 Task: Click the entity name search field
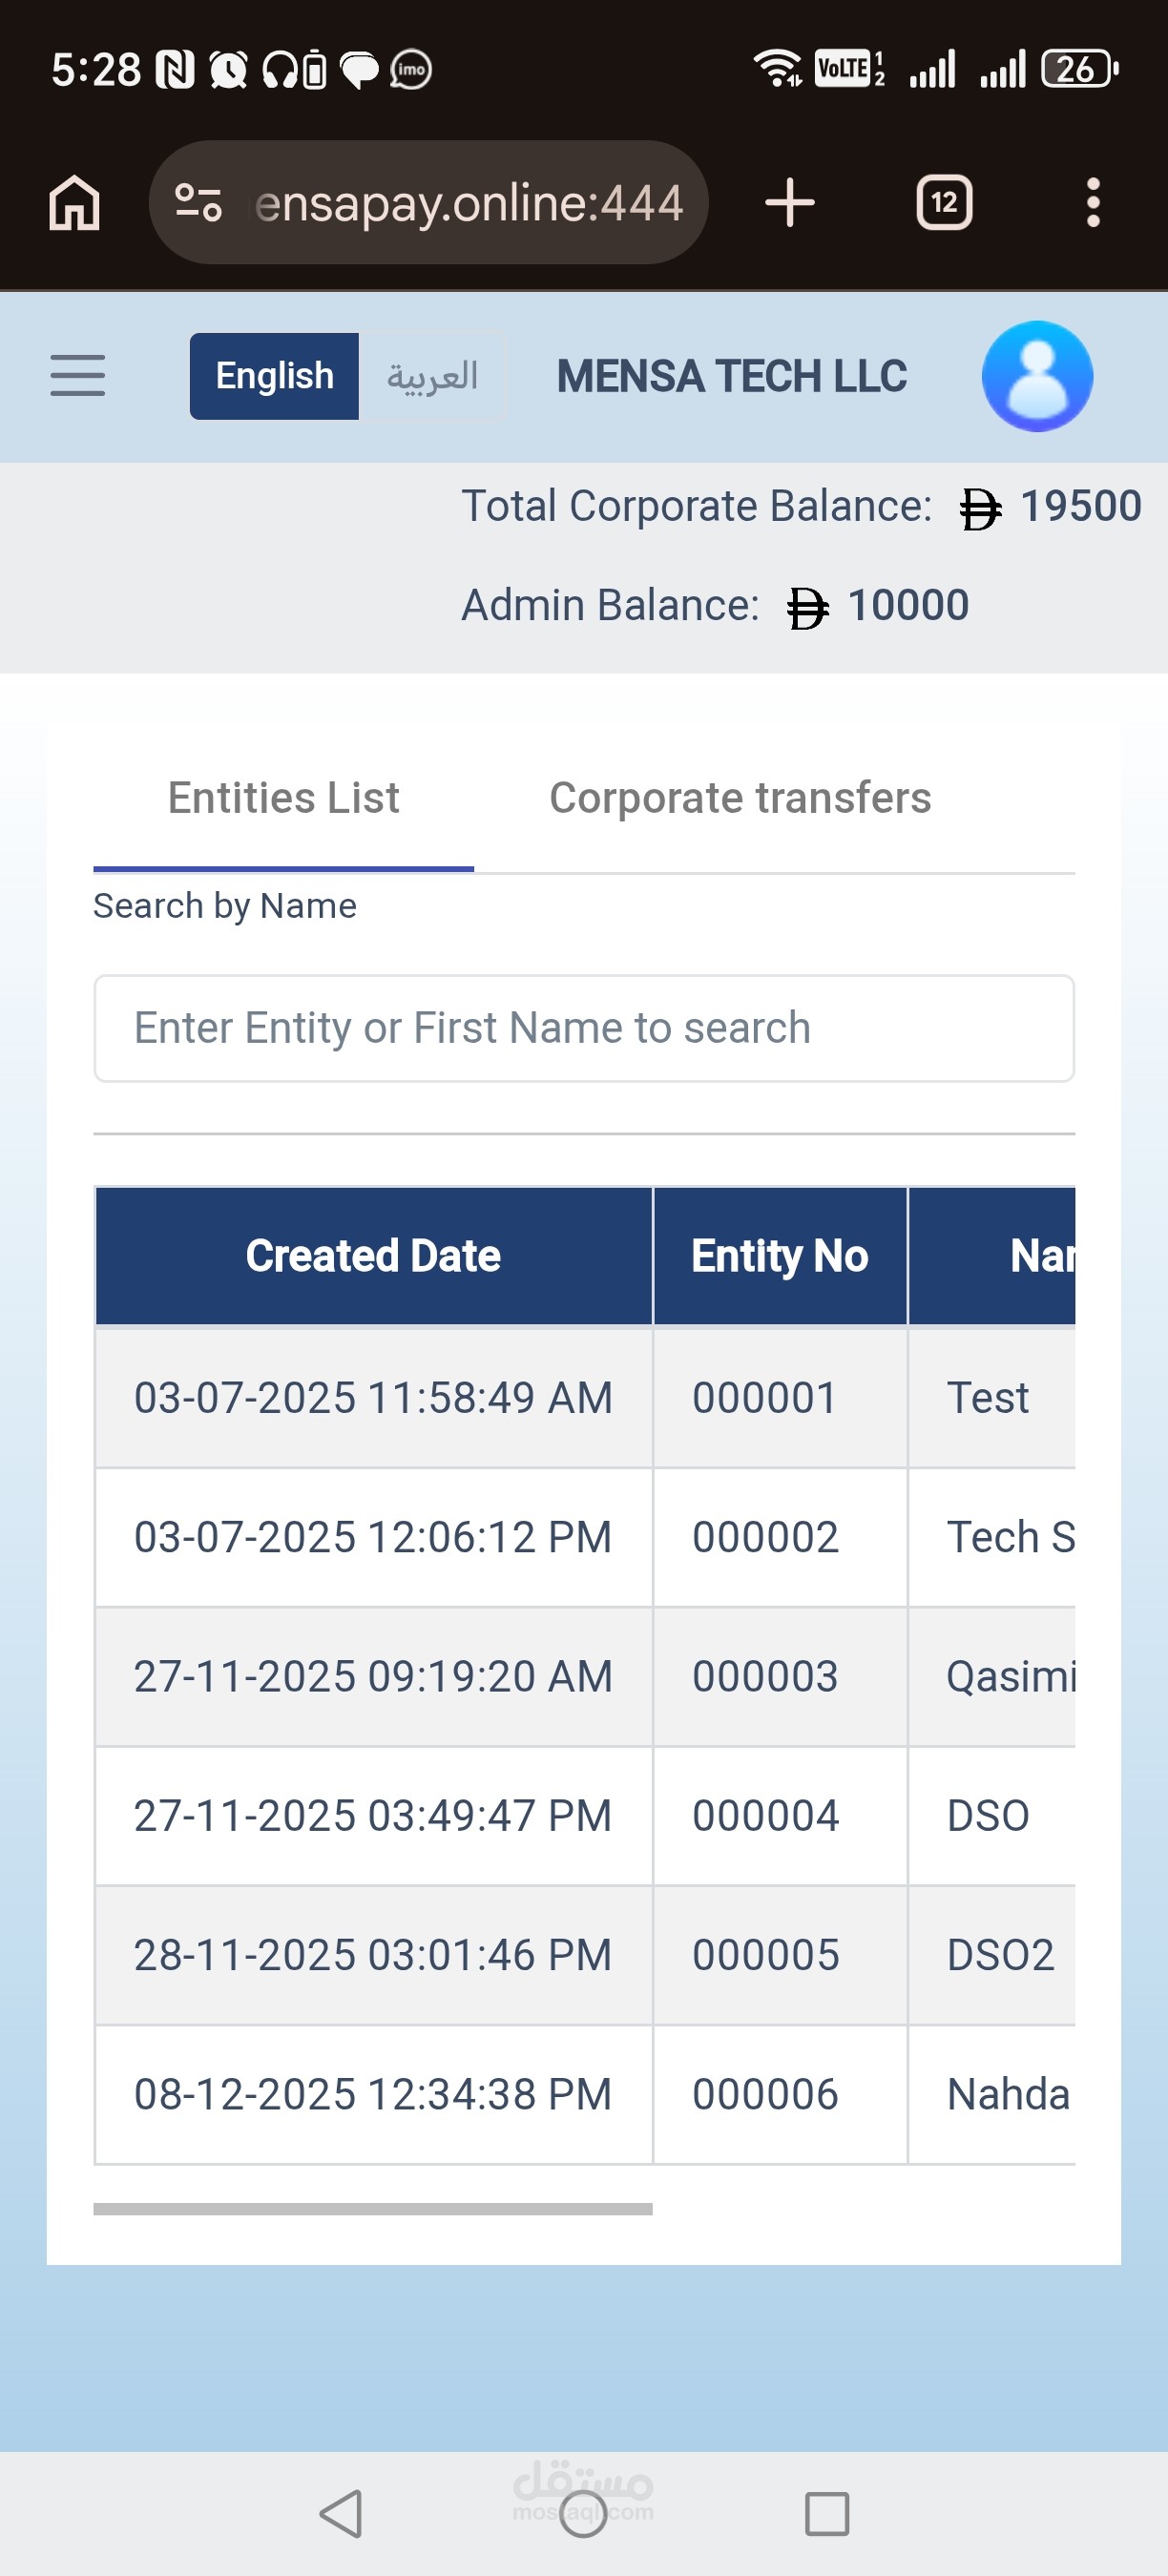pyautogui.click(x=584, y=1028)
